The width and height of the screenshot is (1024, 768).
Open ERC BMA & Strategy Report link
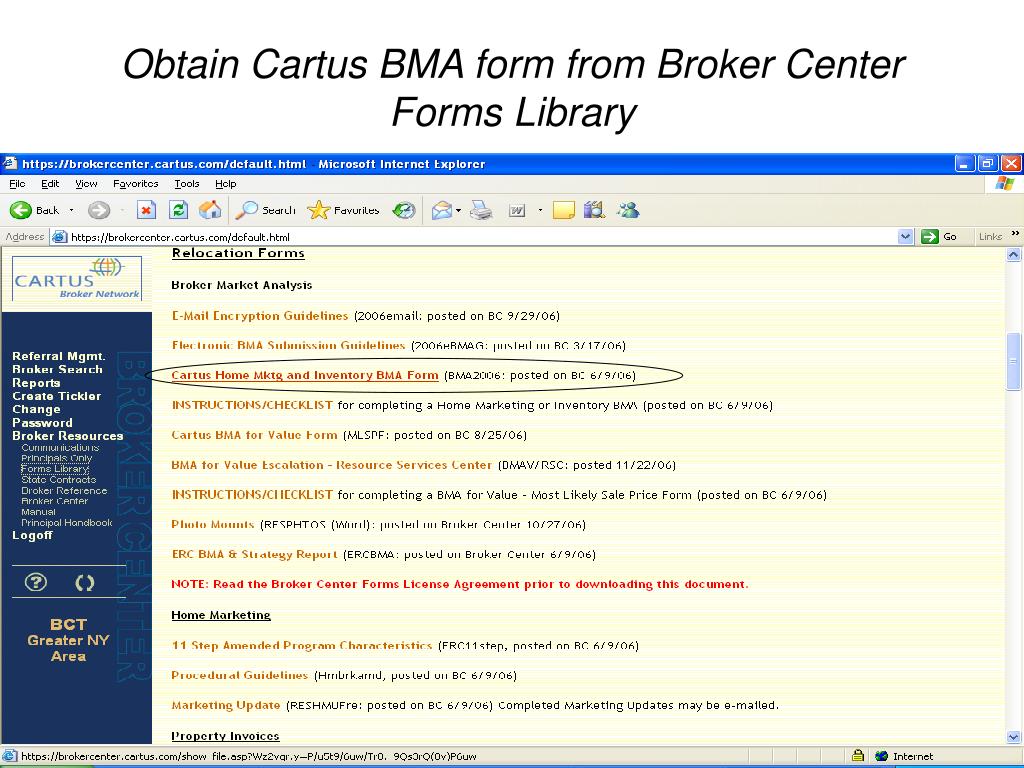click(254, 554)
